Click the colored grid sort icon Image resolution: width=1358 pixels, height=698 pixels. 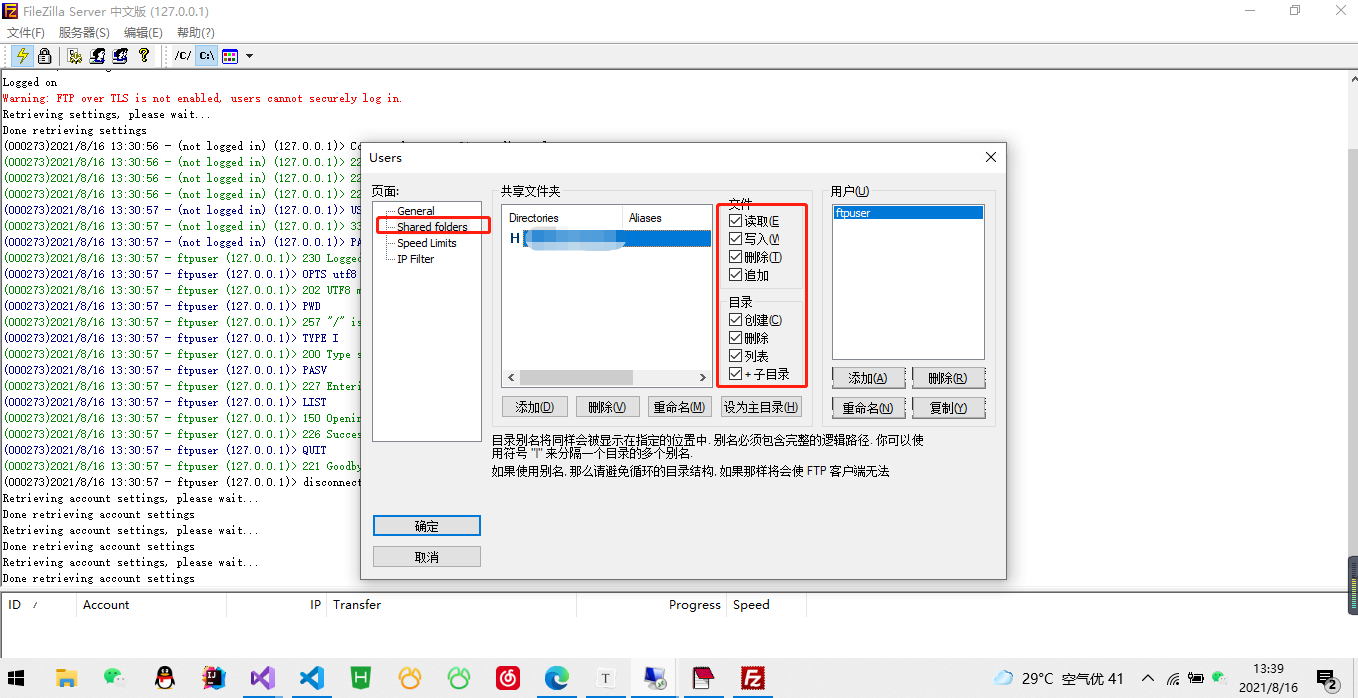coord(230,56)
